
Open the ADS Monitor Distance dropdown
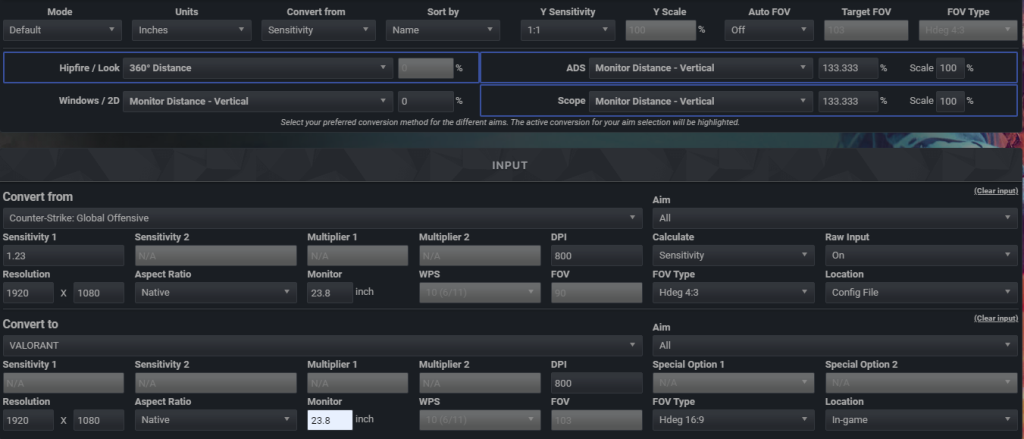(x=701, y=68)
